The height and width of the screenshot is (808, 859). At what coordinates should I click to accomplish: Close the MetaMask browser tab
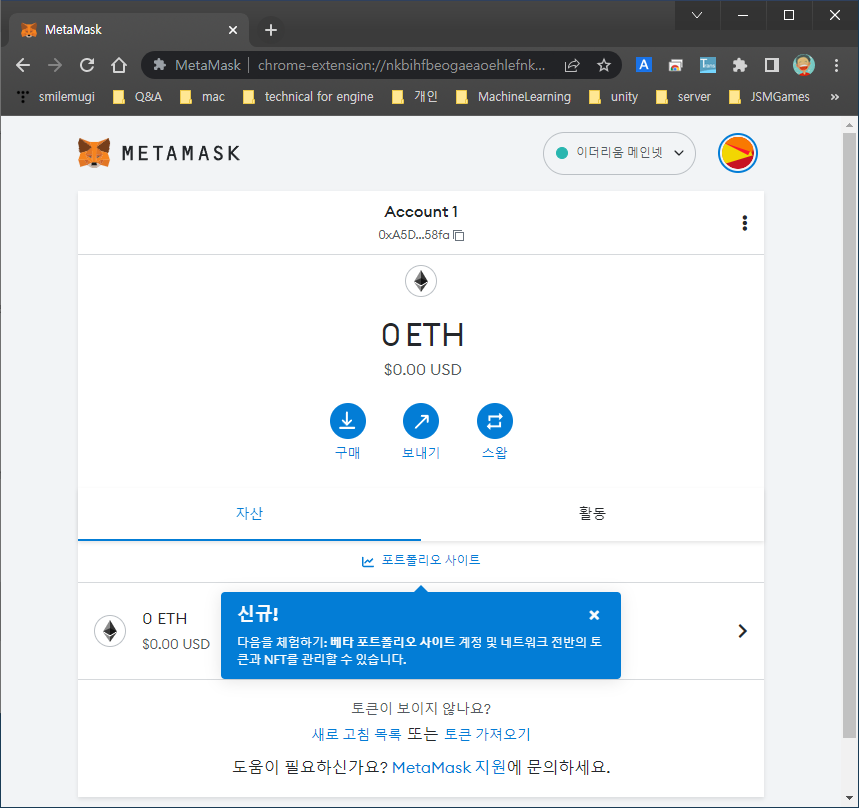[x=233, y=30]
